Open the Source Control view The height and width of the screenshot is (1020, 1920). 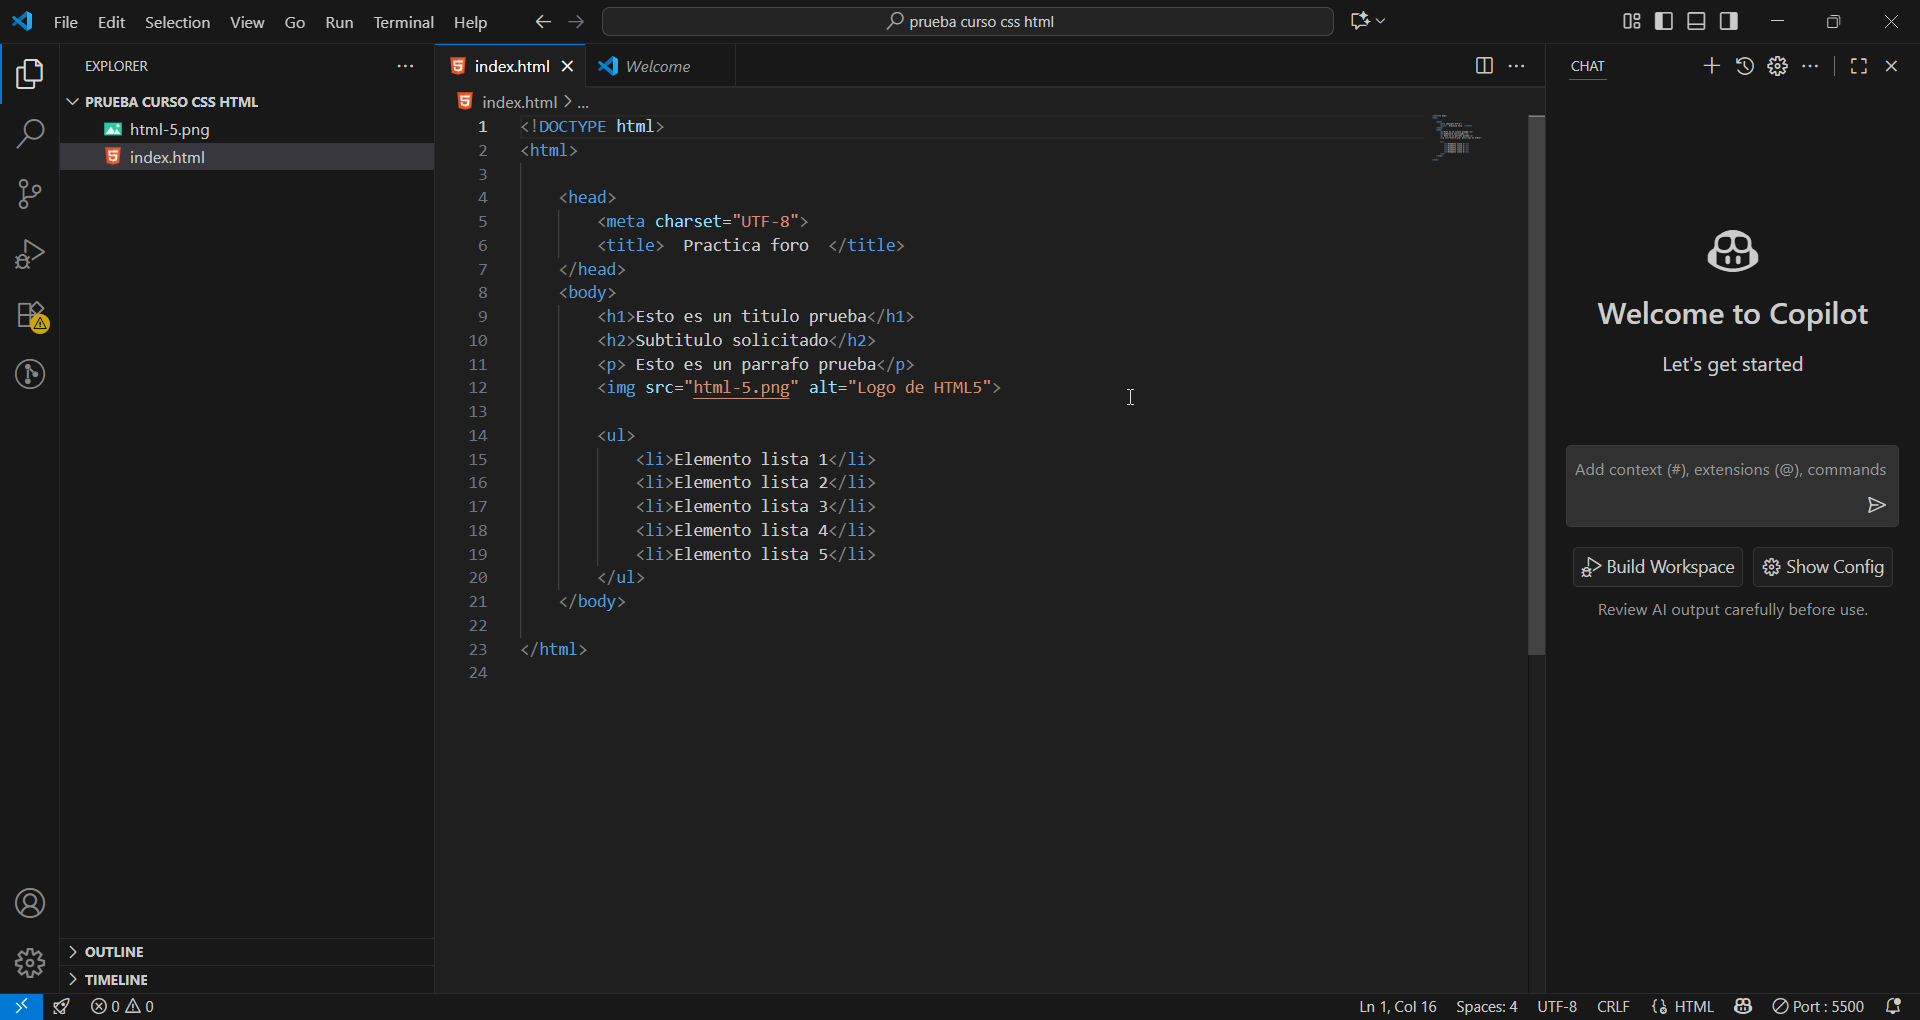(30, 194)
